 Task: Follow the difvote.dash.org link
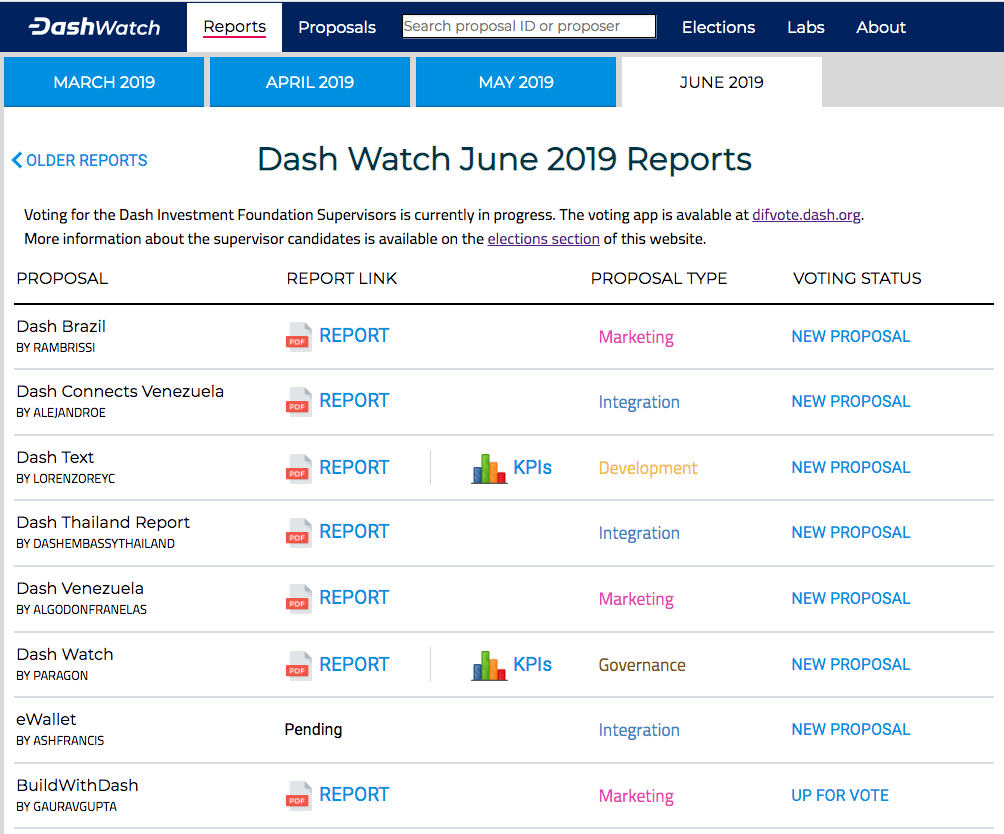(806, 214)
